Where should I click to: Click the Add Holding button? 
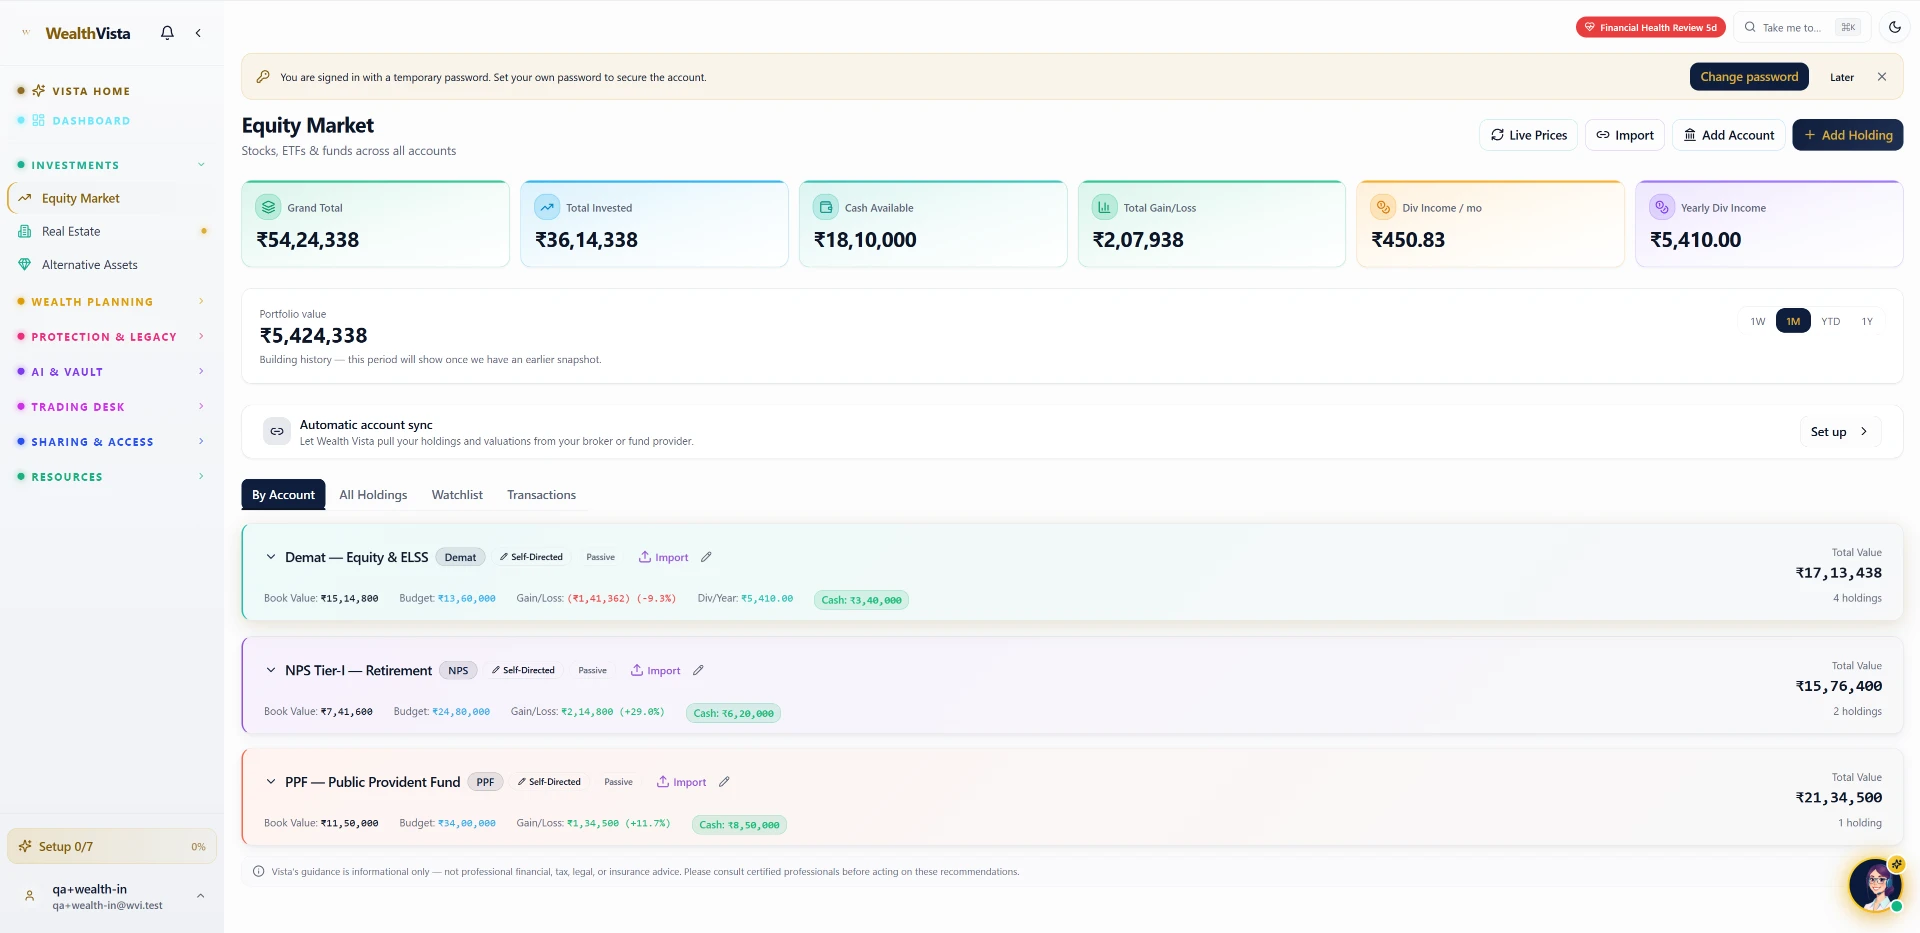[1847, 135]
